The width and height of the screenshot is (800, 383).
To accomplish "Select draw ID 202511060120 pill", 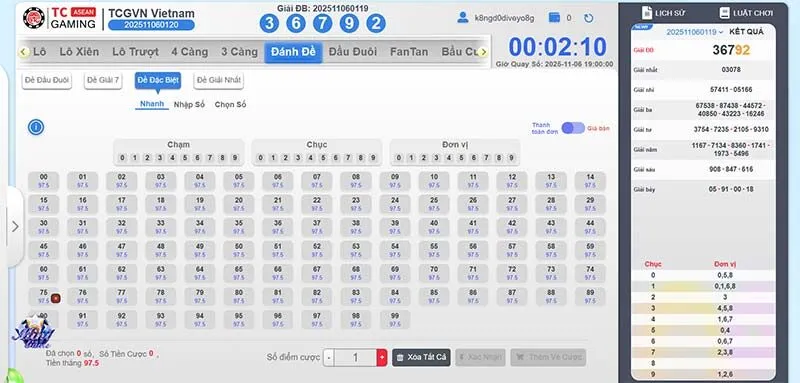I will pyautogui.click(x=151, y=24).
